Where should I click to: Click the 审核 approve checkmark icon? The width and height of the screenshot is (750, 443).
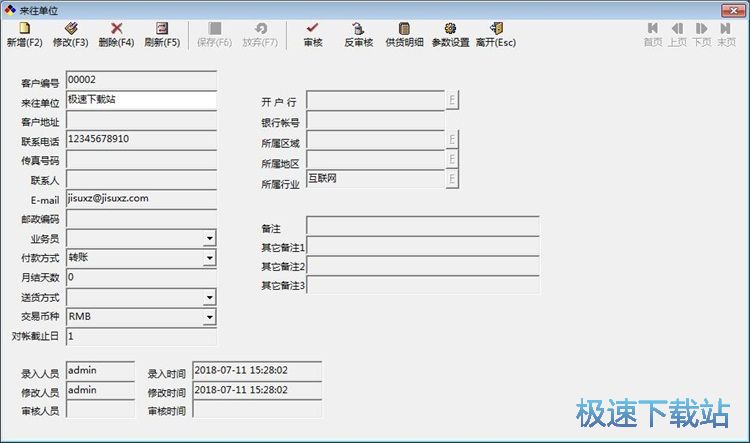pos(313,28)
